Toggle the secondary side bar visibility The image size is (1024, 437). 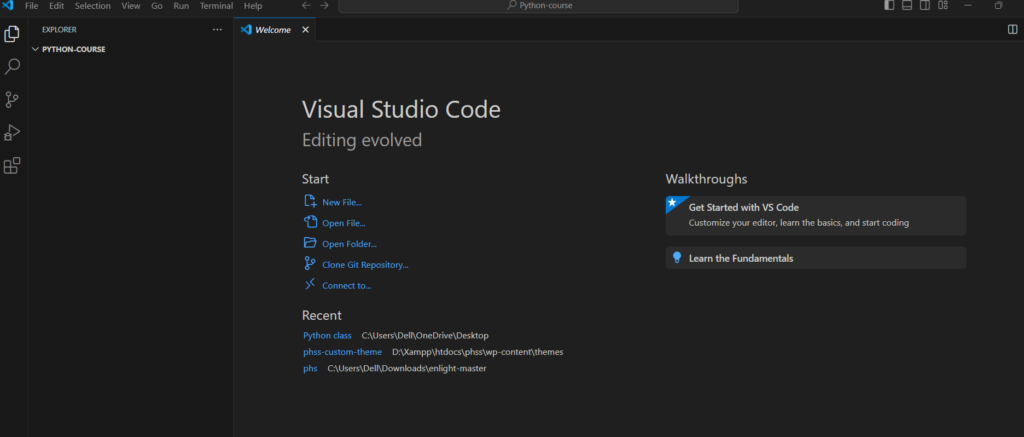tap(924, 6)
